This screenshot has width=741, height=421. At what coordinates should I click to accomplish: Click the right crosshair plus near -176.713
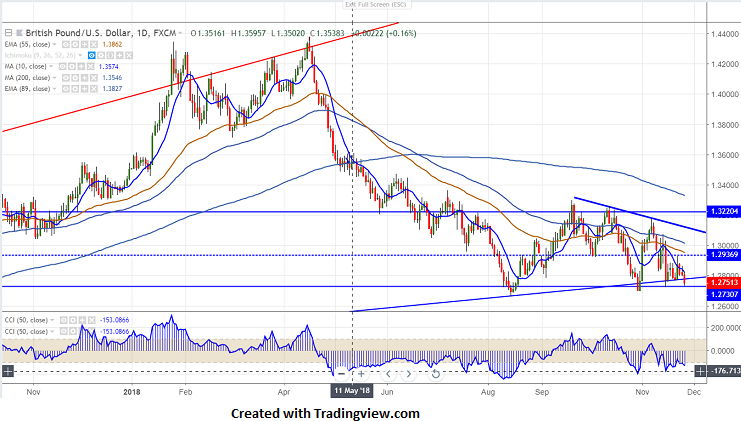point(700,371)
